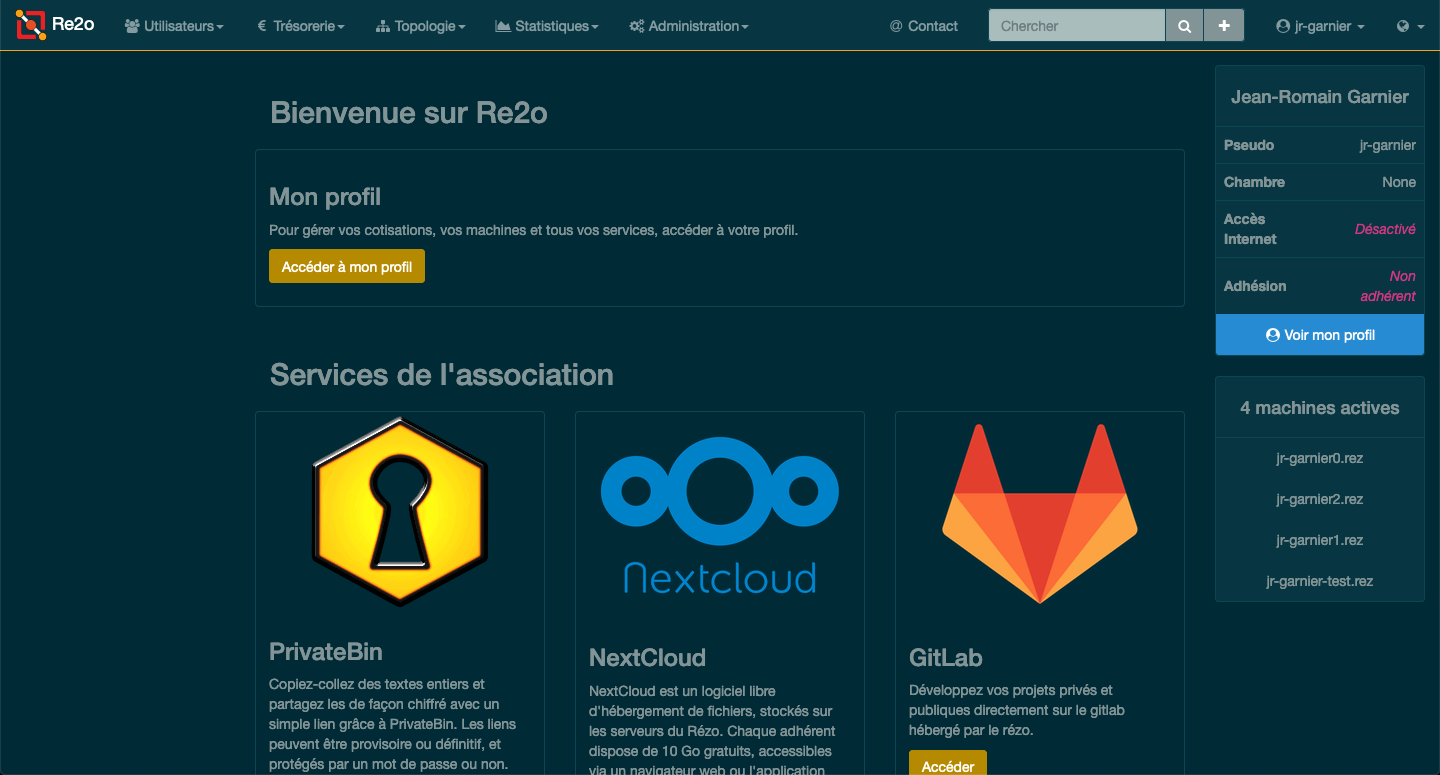Click the Jean-Romain Garnier panel heading
Viewport: 1440px width, 775px height.
(x=1320, y=97)
